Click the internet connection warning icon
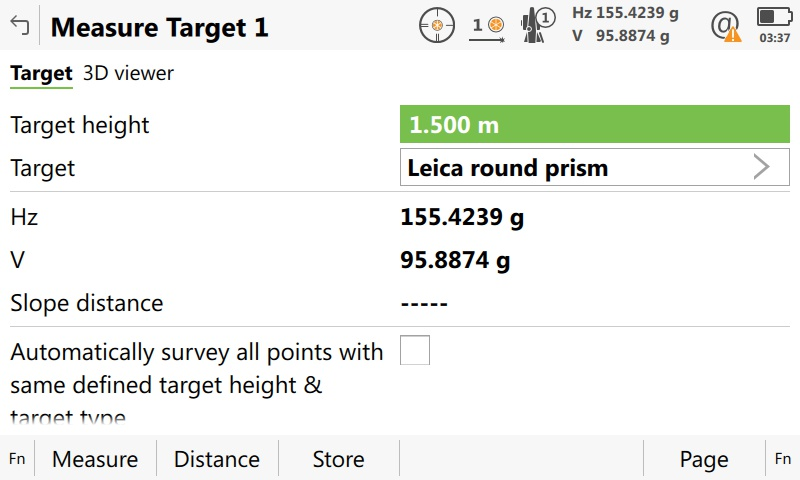 [726, 26]
